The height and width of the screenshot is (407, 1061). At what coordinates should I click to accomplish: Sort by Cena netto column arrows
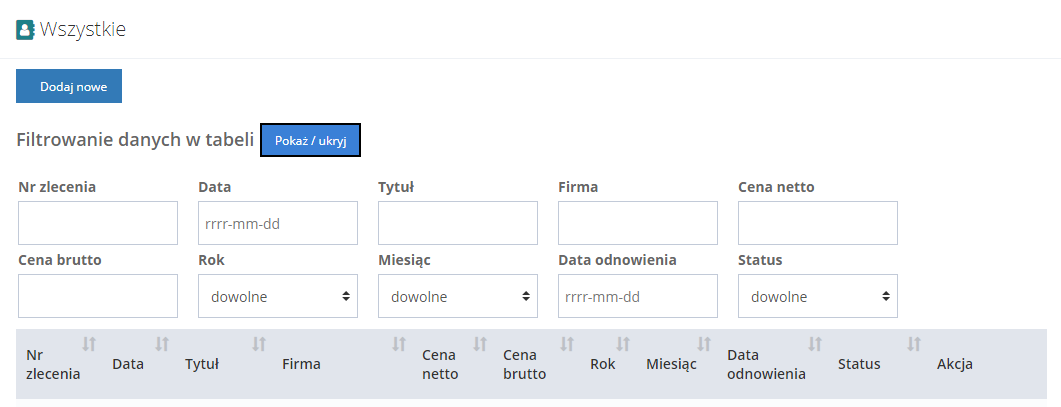[480, 344]
